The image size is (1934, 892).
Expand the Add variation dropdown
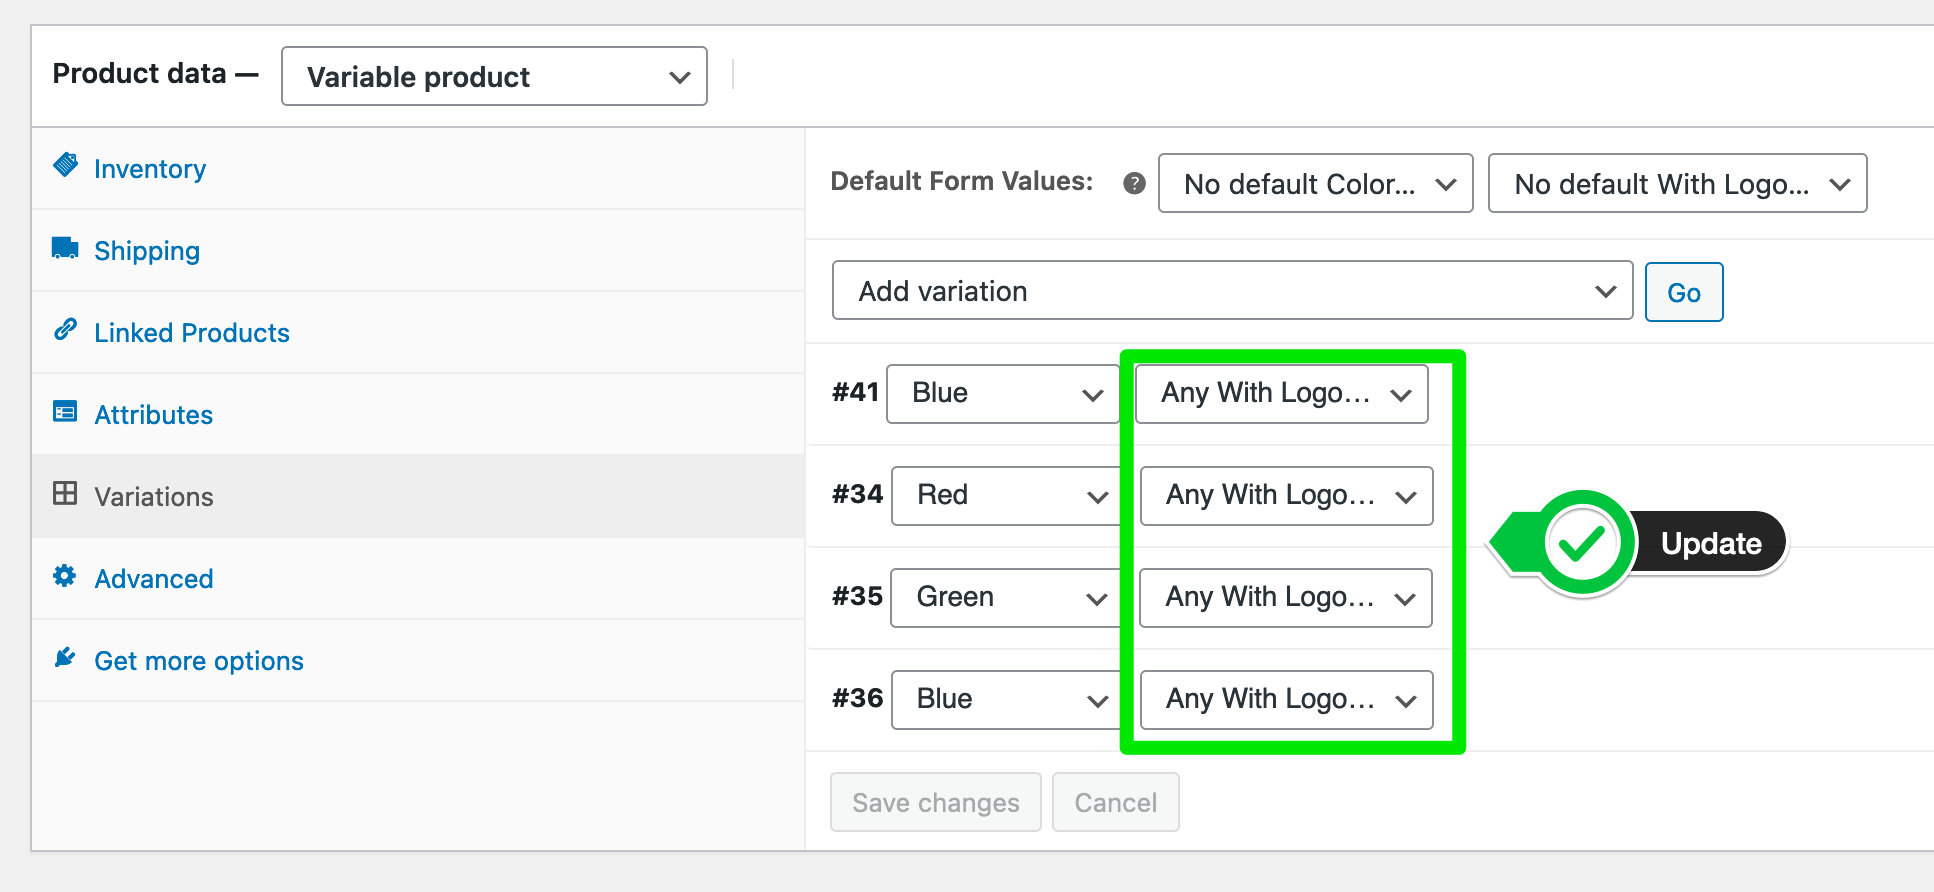click(1231, 291)
